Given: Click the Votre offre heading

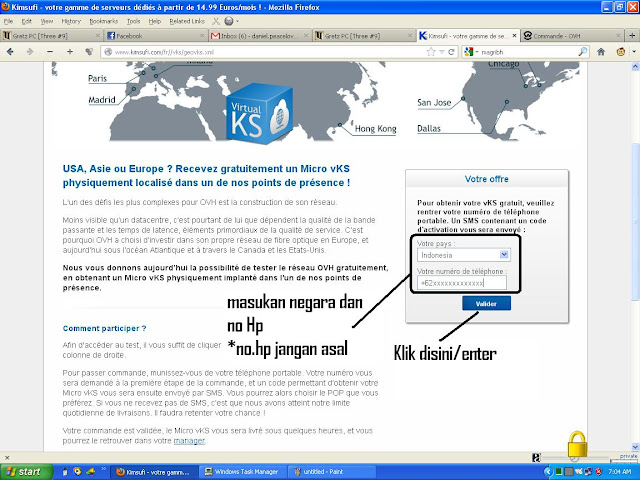Looking at the screenshot, I should [x=487, y=179].
